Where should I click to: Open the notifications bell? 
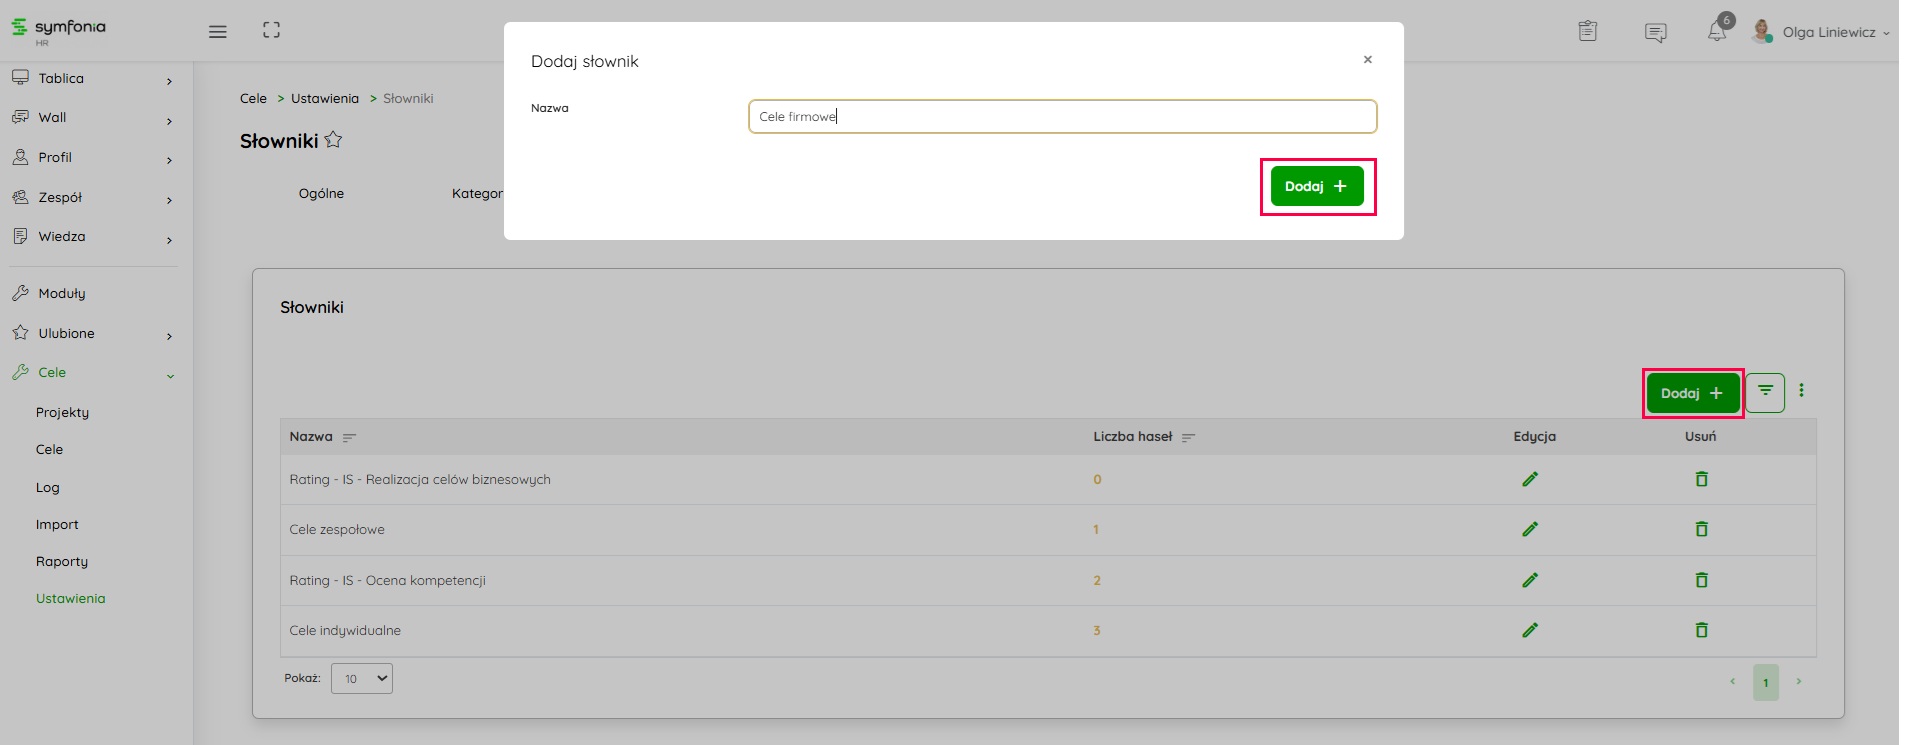pyautogui.click(x=1716, y=32)
